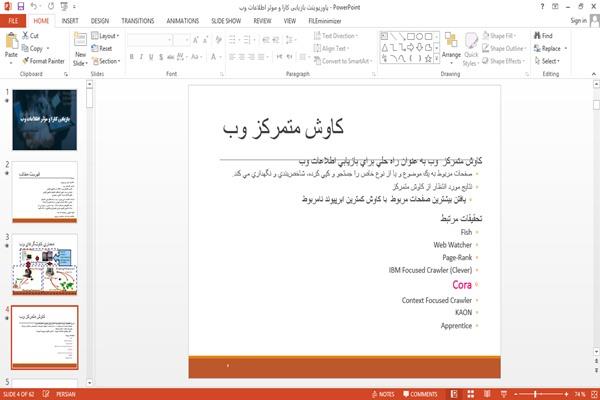Image resolution: width=600 pixels, height=400 pixels.
Task: Switch to the SLIDE SHOW tab
Action: [x=226, y=21]
